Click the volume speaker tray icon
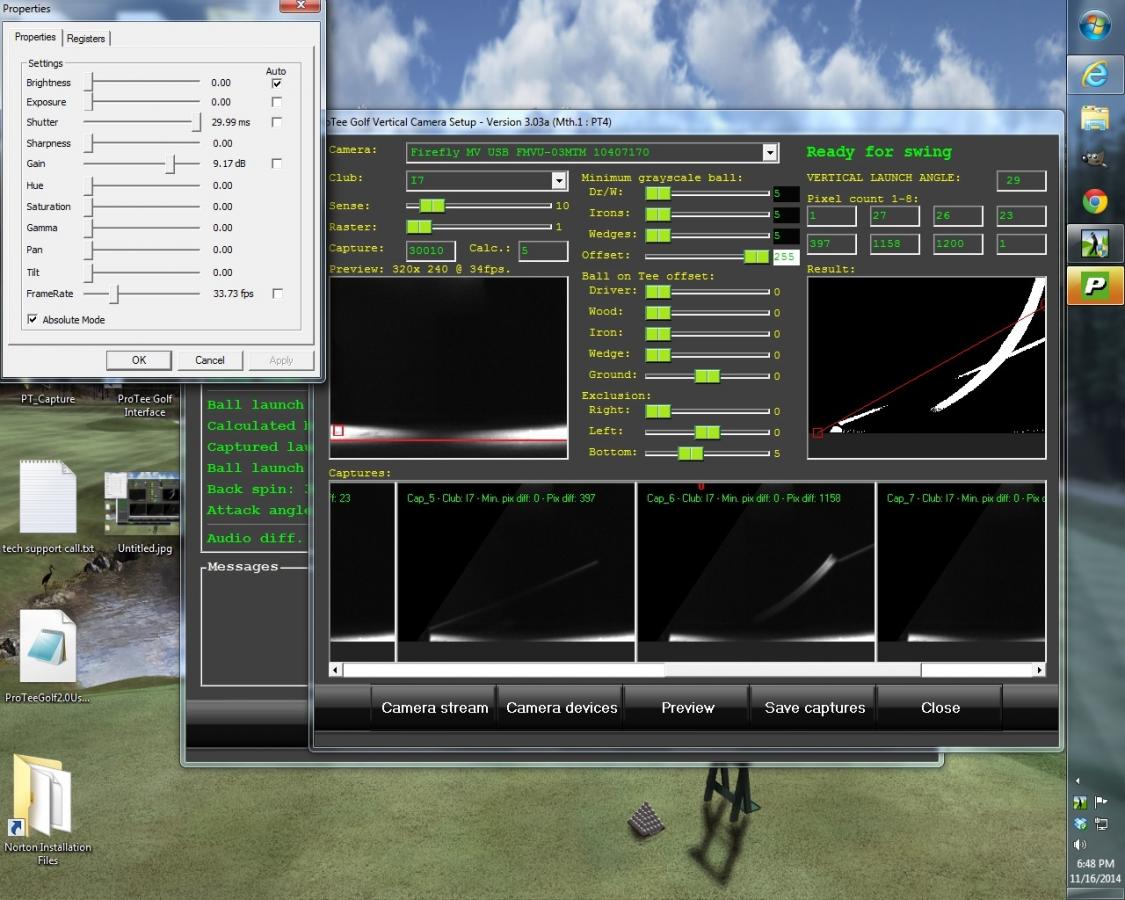This screenshot has height=900, width=1125. tap(1080, 845)
